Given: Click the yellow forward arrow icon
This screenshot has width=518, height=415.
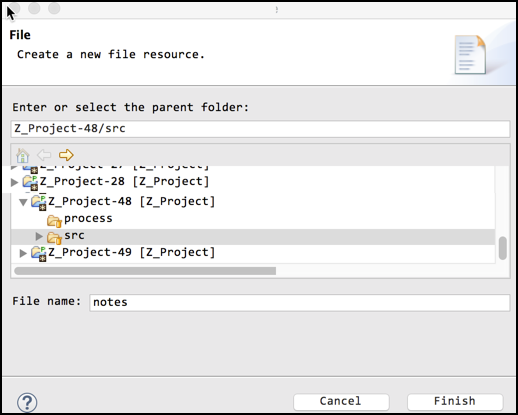Looking at the screenshot, I should [x=66, y=155].
